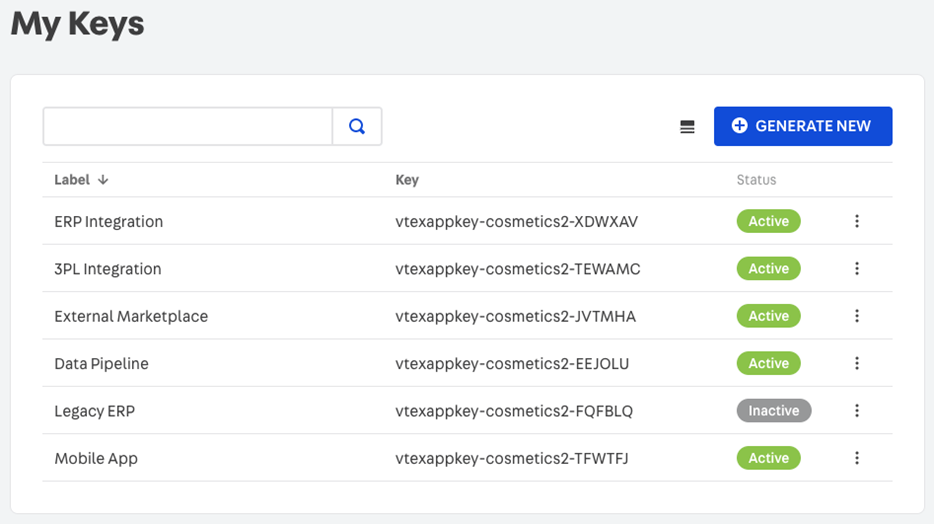Open actions menu for 3PL Integration
Image resolution: width=934 pixels, height=524 pixels.
tap(857, 269)
